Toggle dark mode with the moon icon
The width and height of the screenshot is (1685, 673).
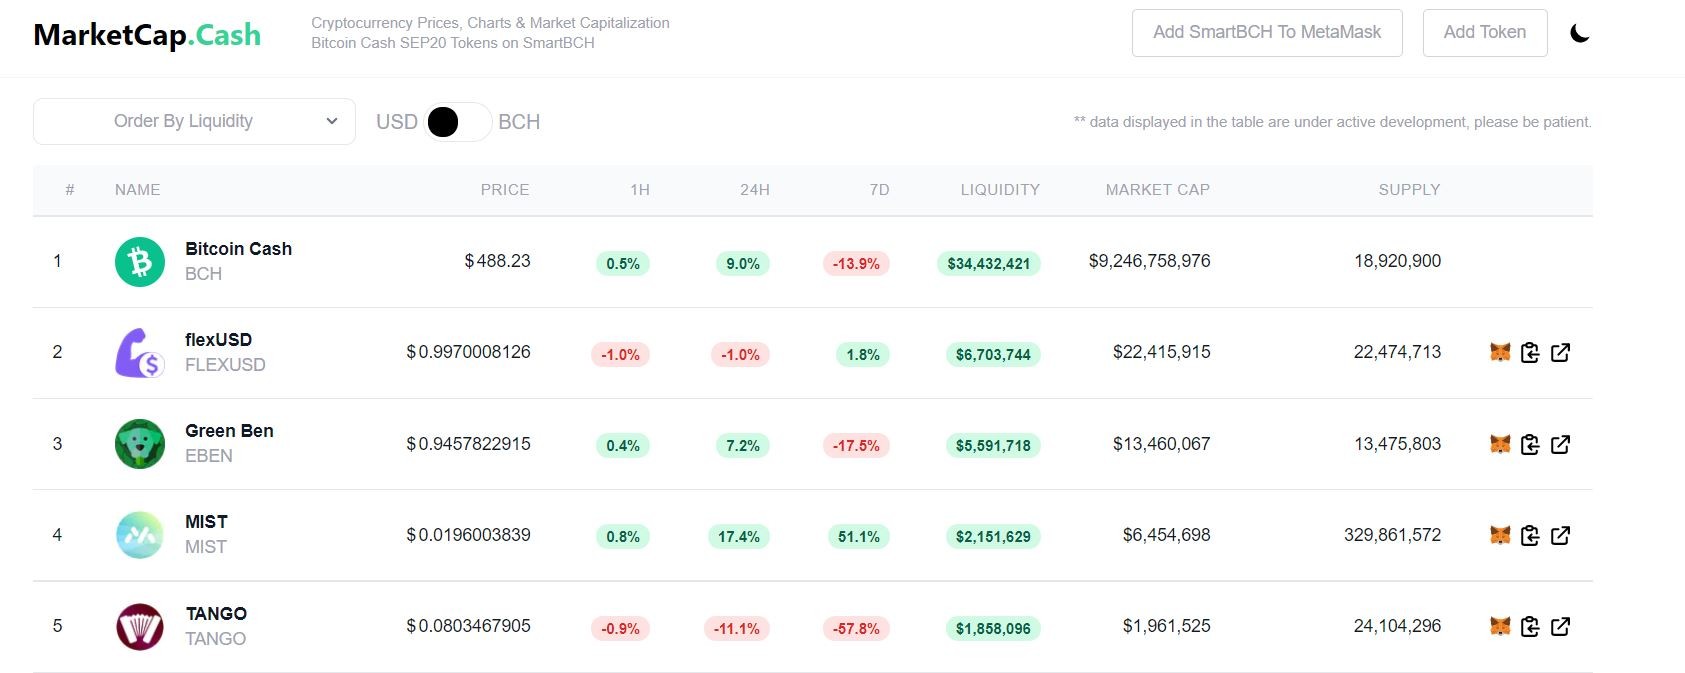click(1580, 33)
